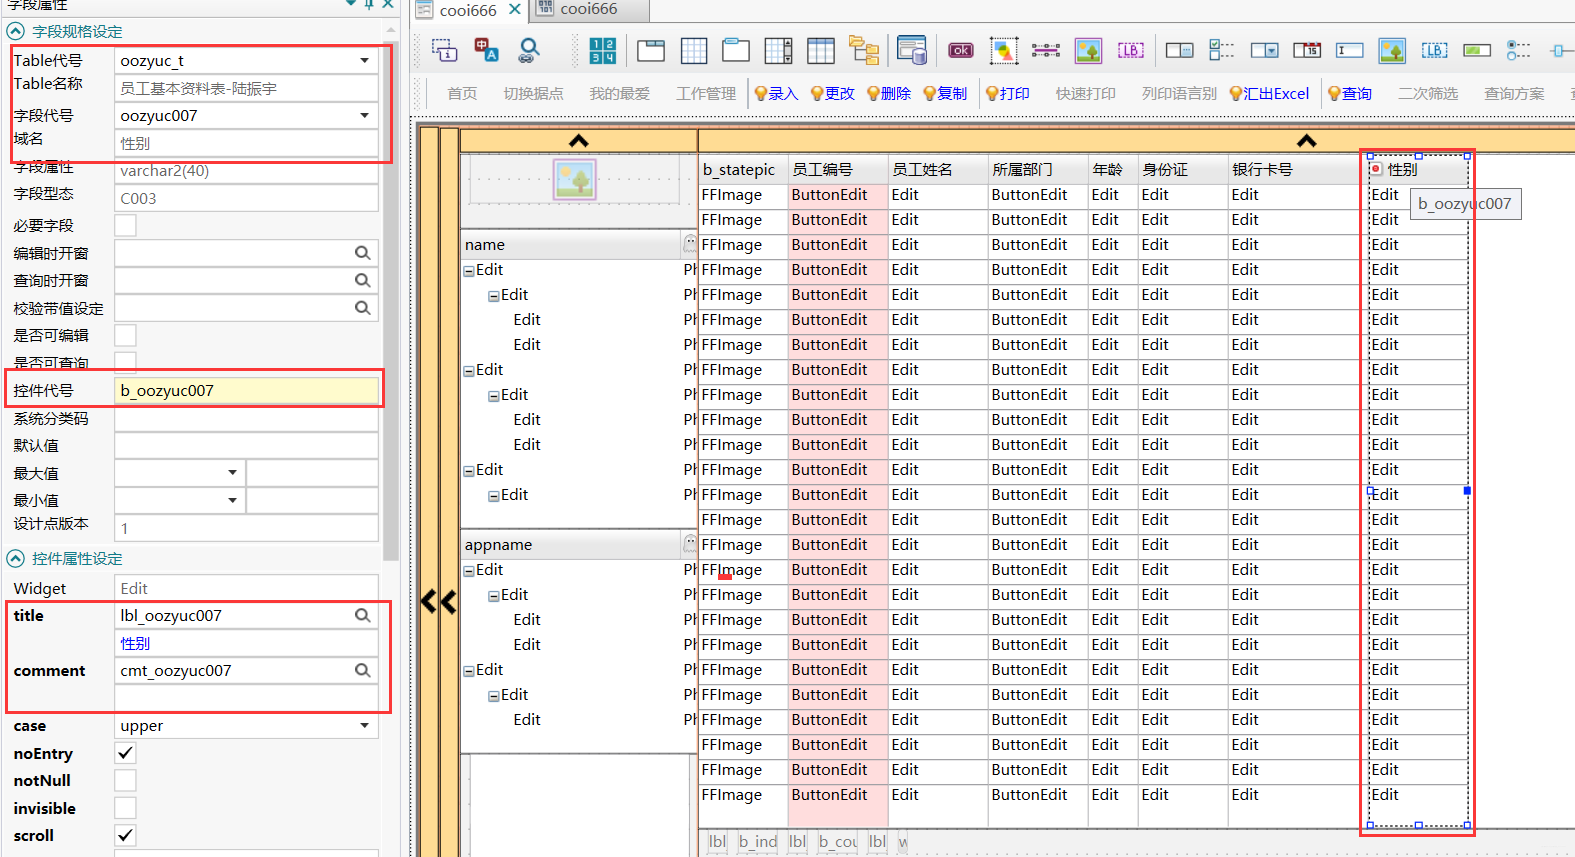Select the blue-framed Image widget tool
This screenshot has width=1575, height=857.
point(1392,50)
